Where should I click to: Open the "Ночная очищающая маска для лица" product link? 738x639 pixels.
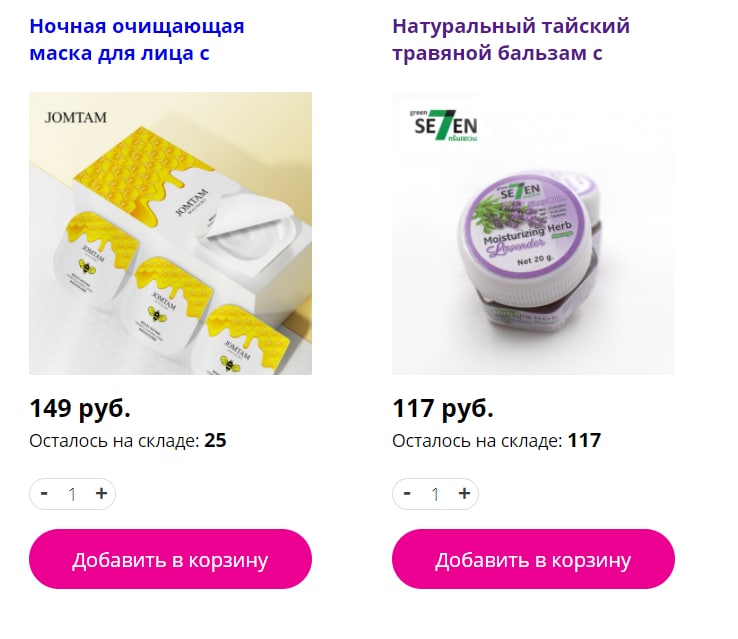coord(137,40)
